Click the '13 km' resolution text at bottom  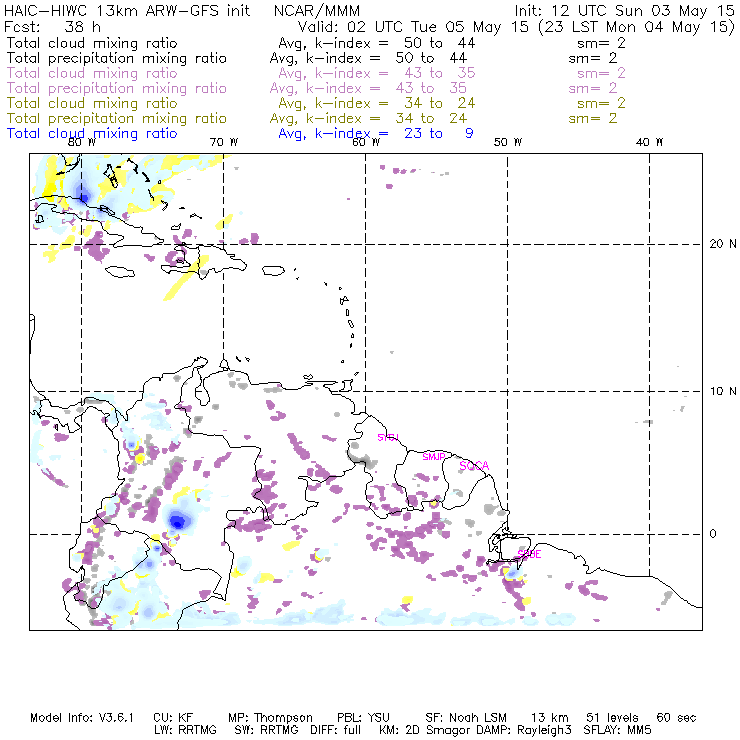click(x=549, y=718)
